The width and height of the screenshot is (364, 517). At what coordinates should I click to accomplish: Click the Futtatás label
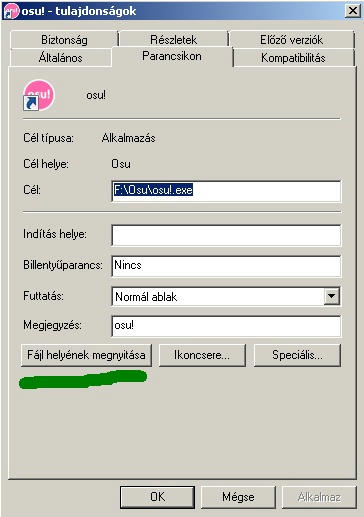tap(43, 296)
